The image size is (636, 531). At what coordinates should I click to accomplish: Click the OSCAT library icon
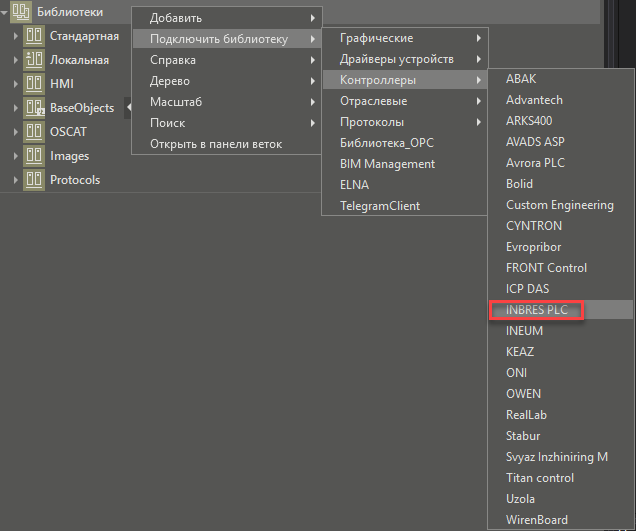(x=34, y=132)
